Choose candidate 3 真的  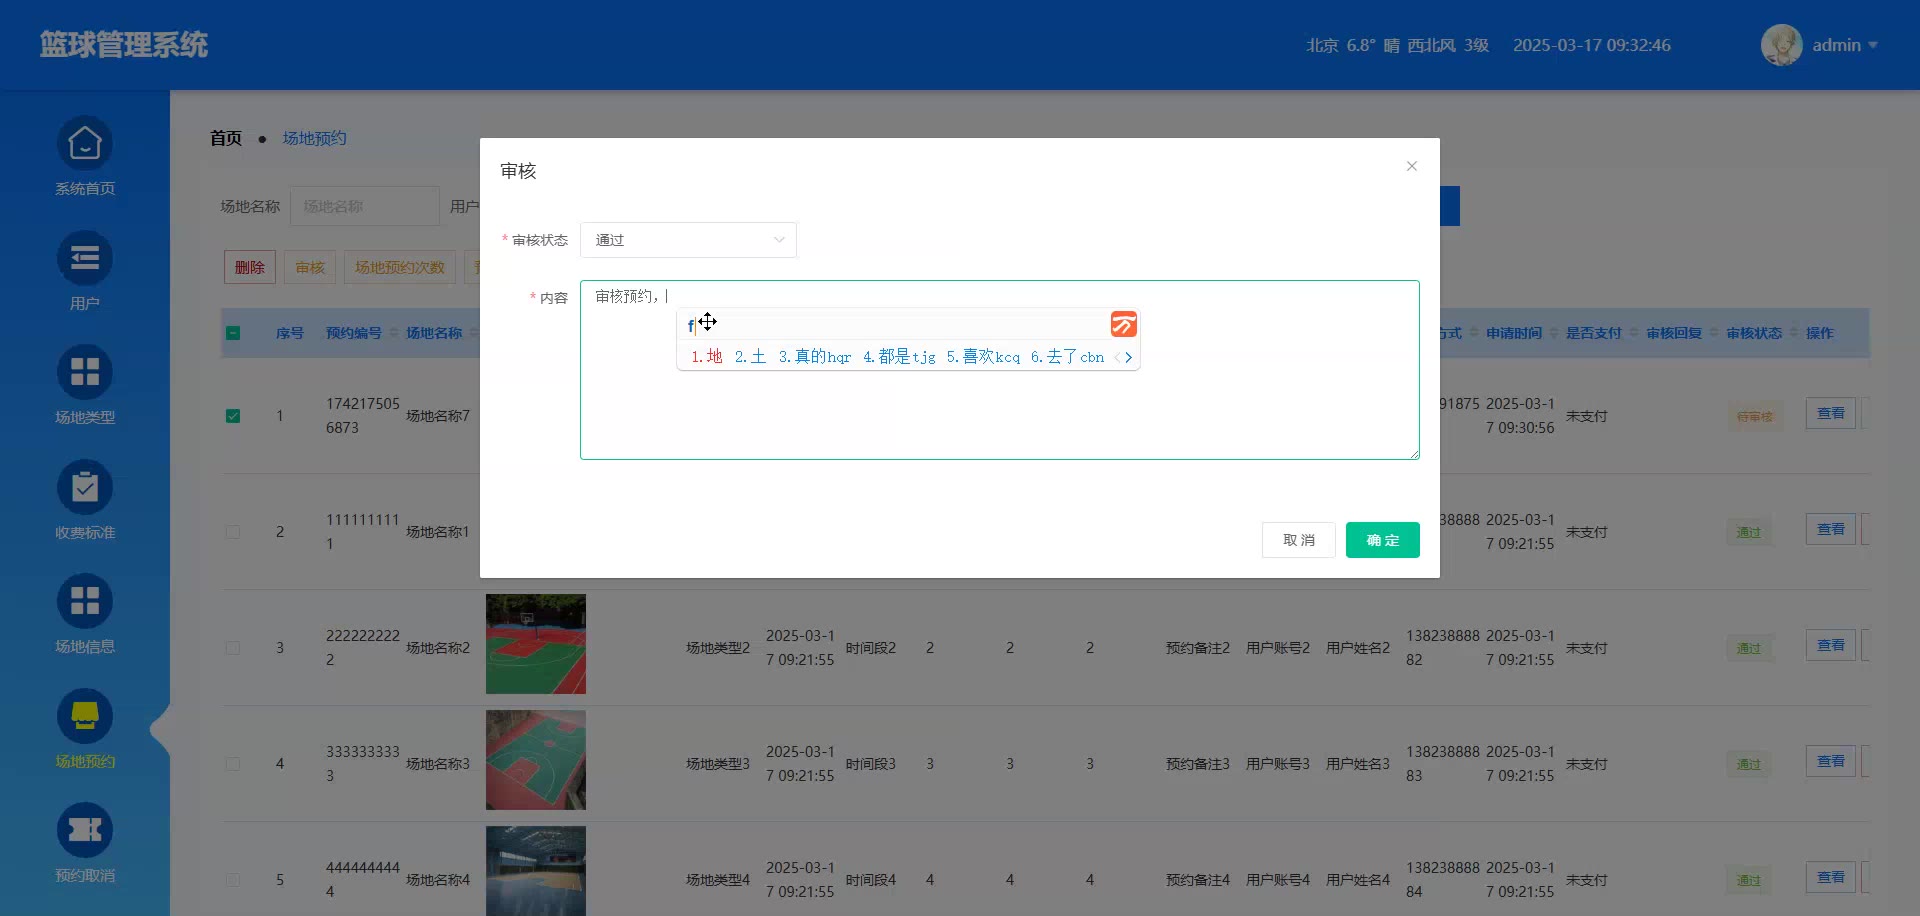point(815,357)
